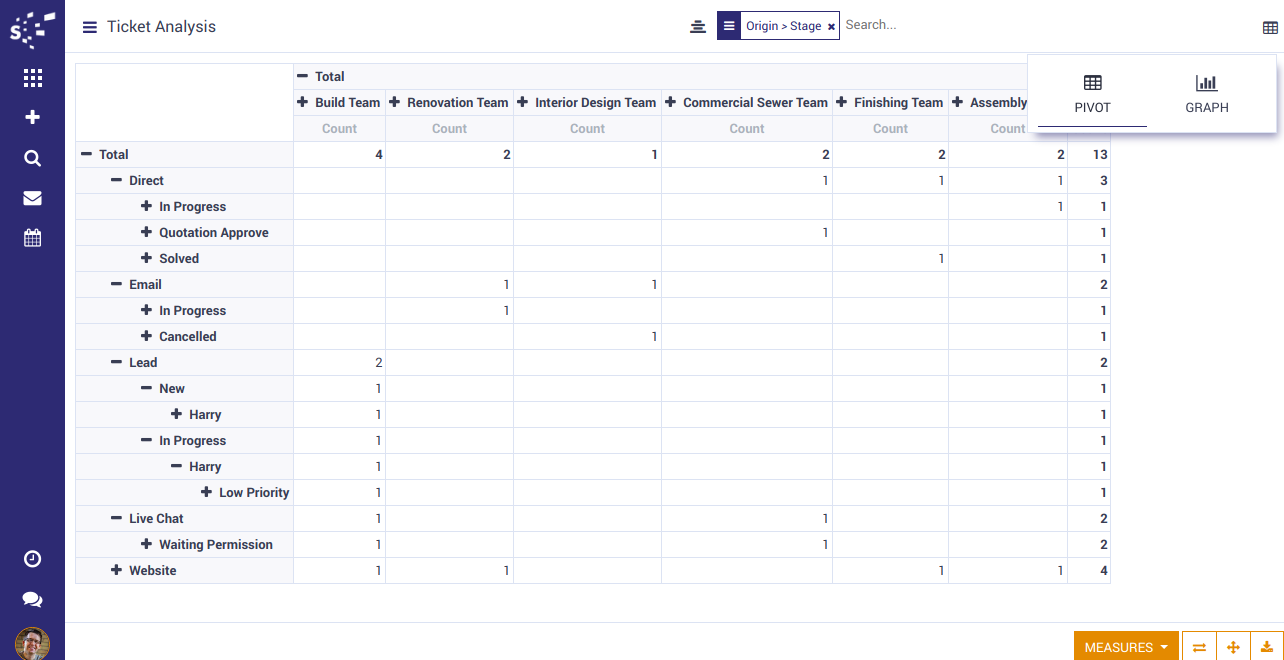This screenshot has height=660, width=1284.
Task: Click Total row Build Team cell showing 4
Action: coord(339,154)
